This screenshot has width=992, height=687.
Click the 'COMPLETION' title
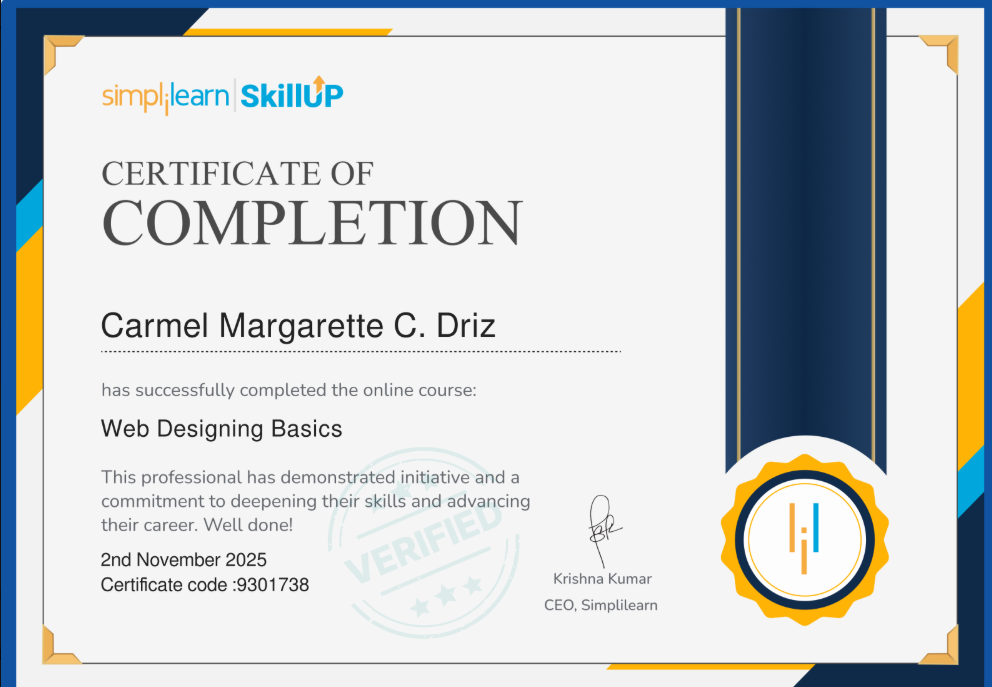[312, 223]
